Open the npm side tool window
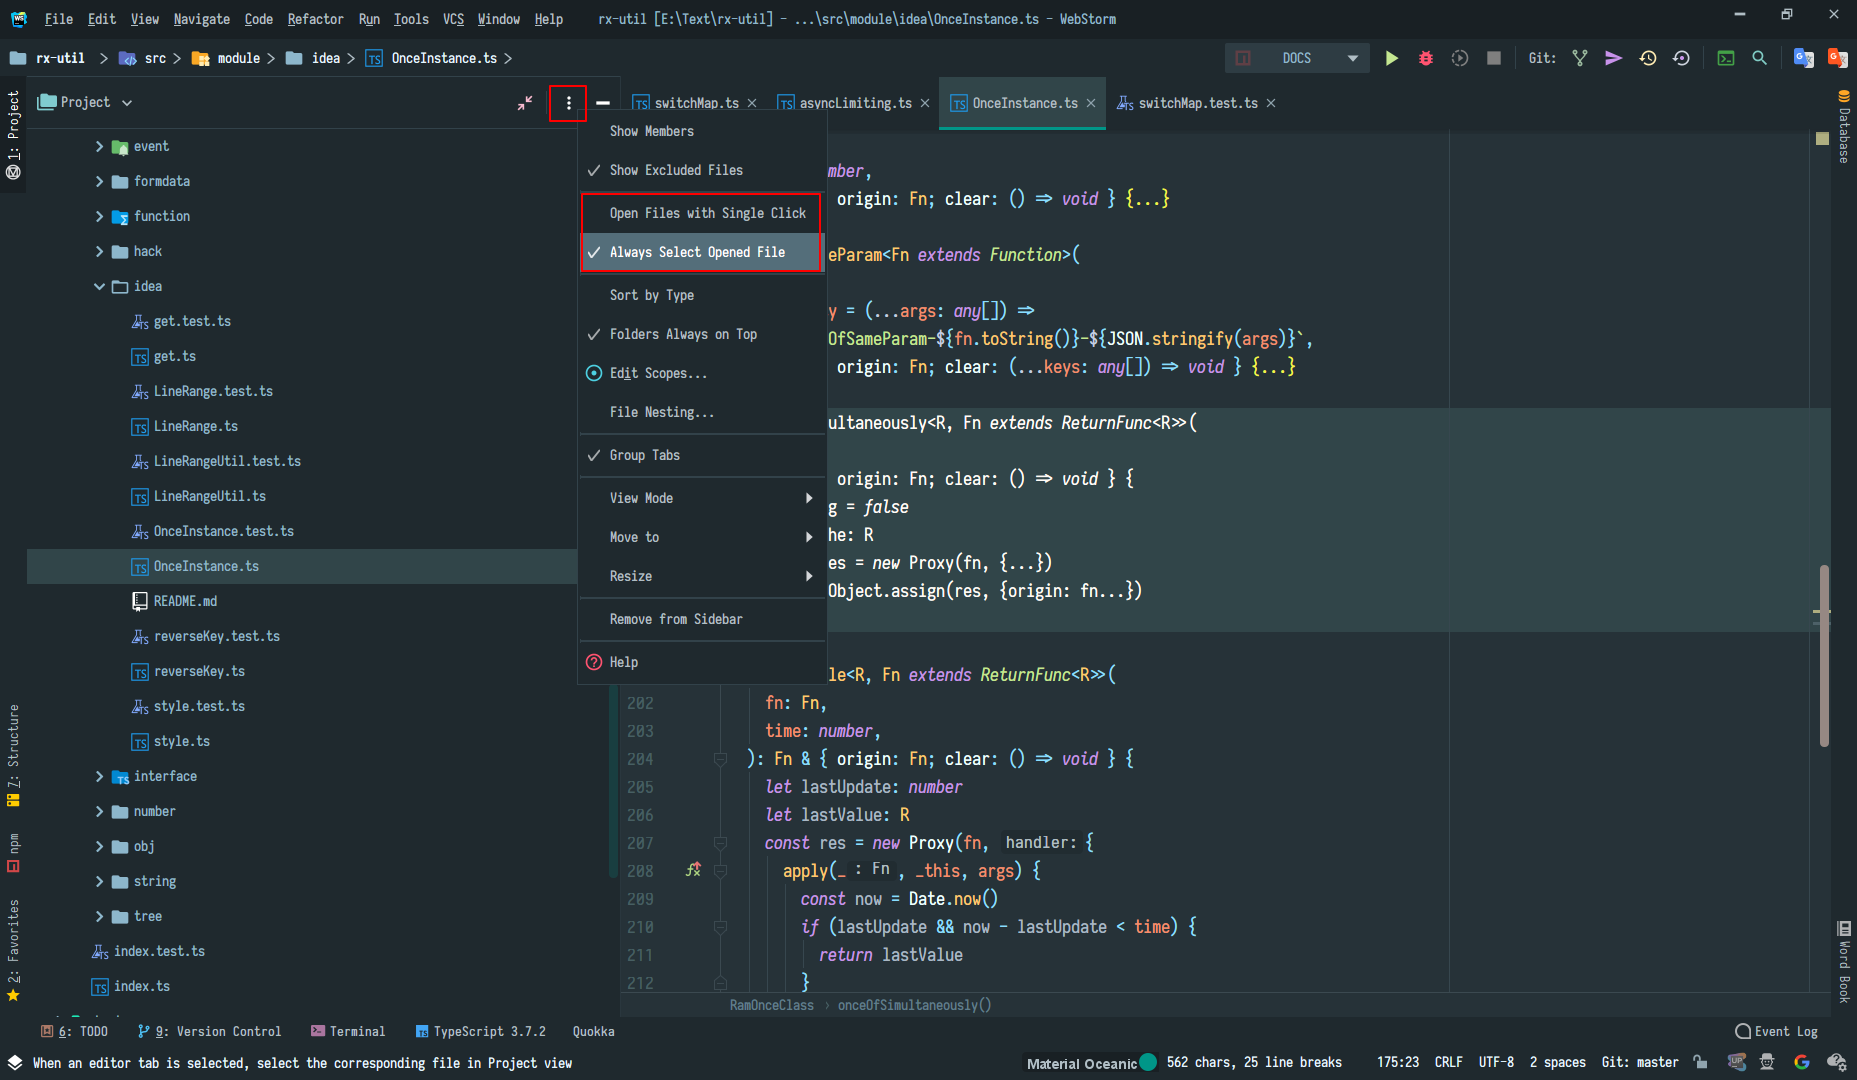 click(x=13, y=852)
